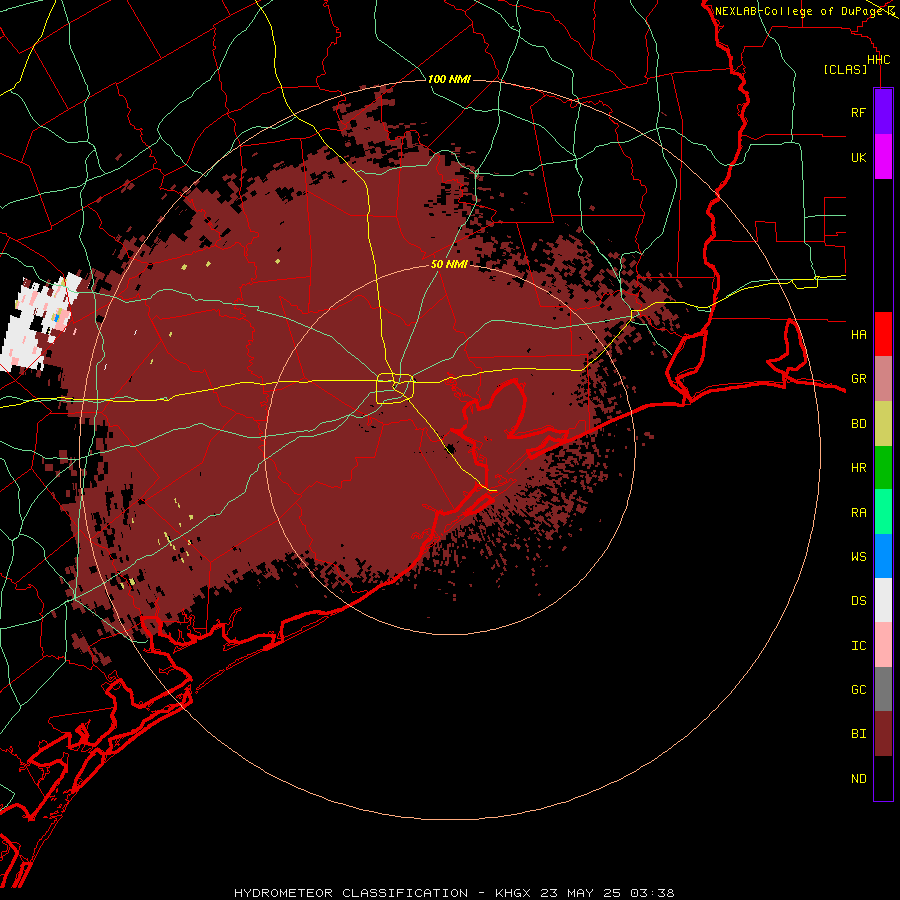Click the BI dark red swatch
Viewport: 900px width, 900px height.
(x=883, y=734)
